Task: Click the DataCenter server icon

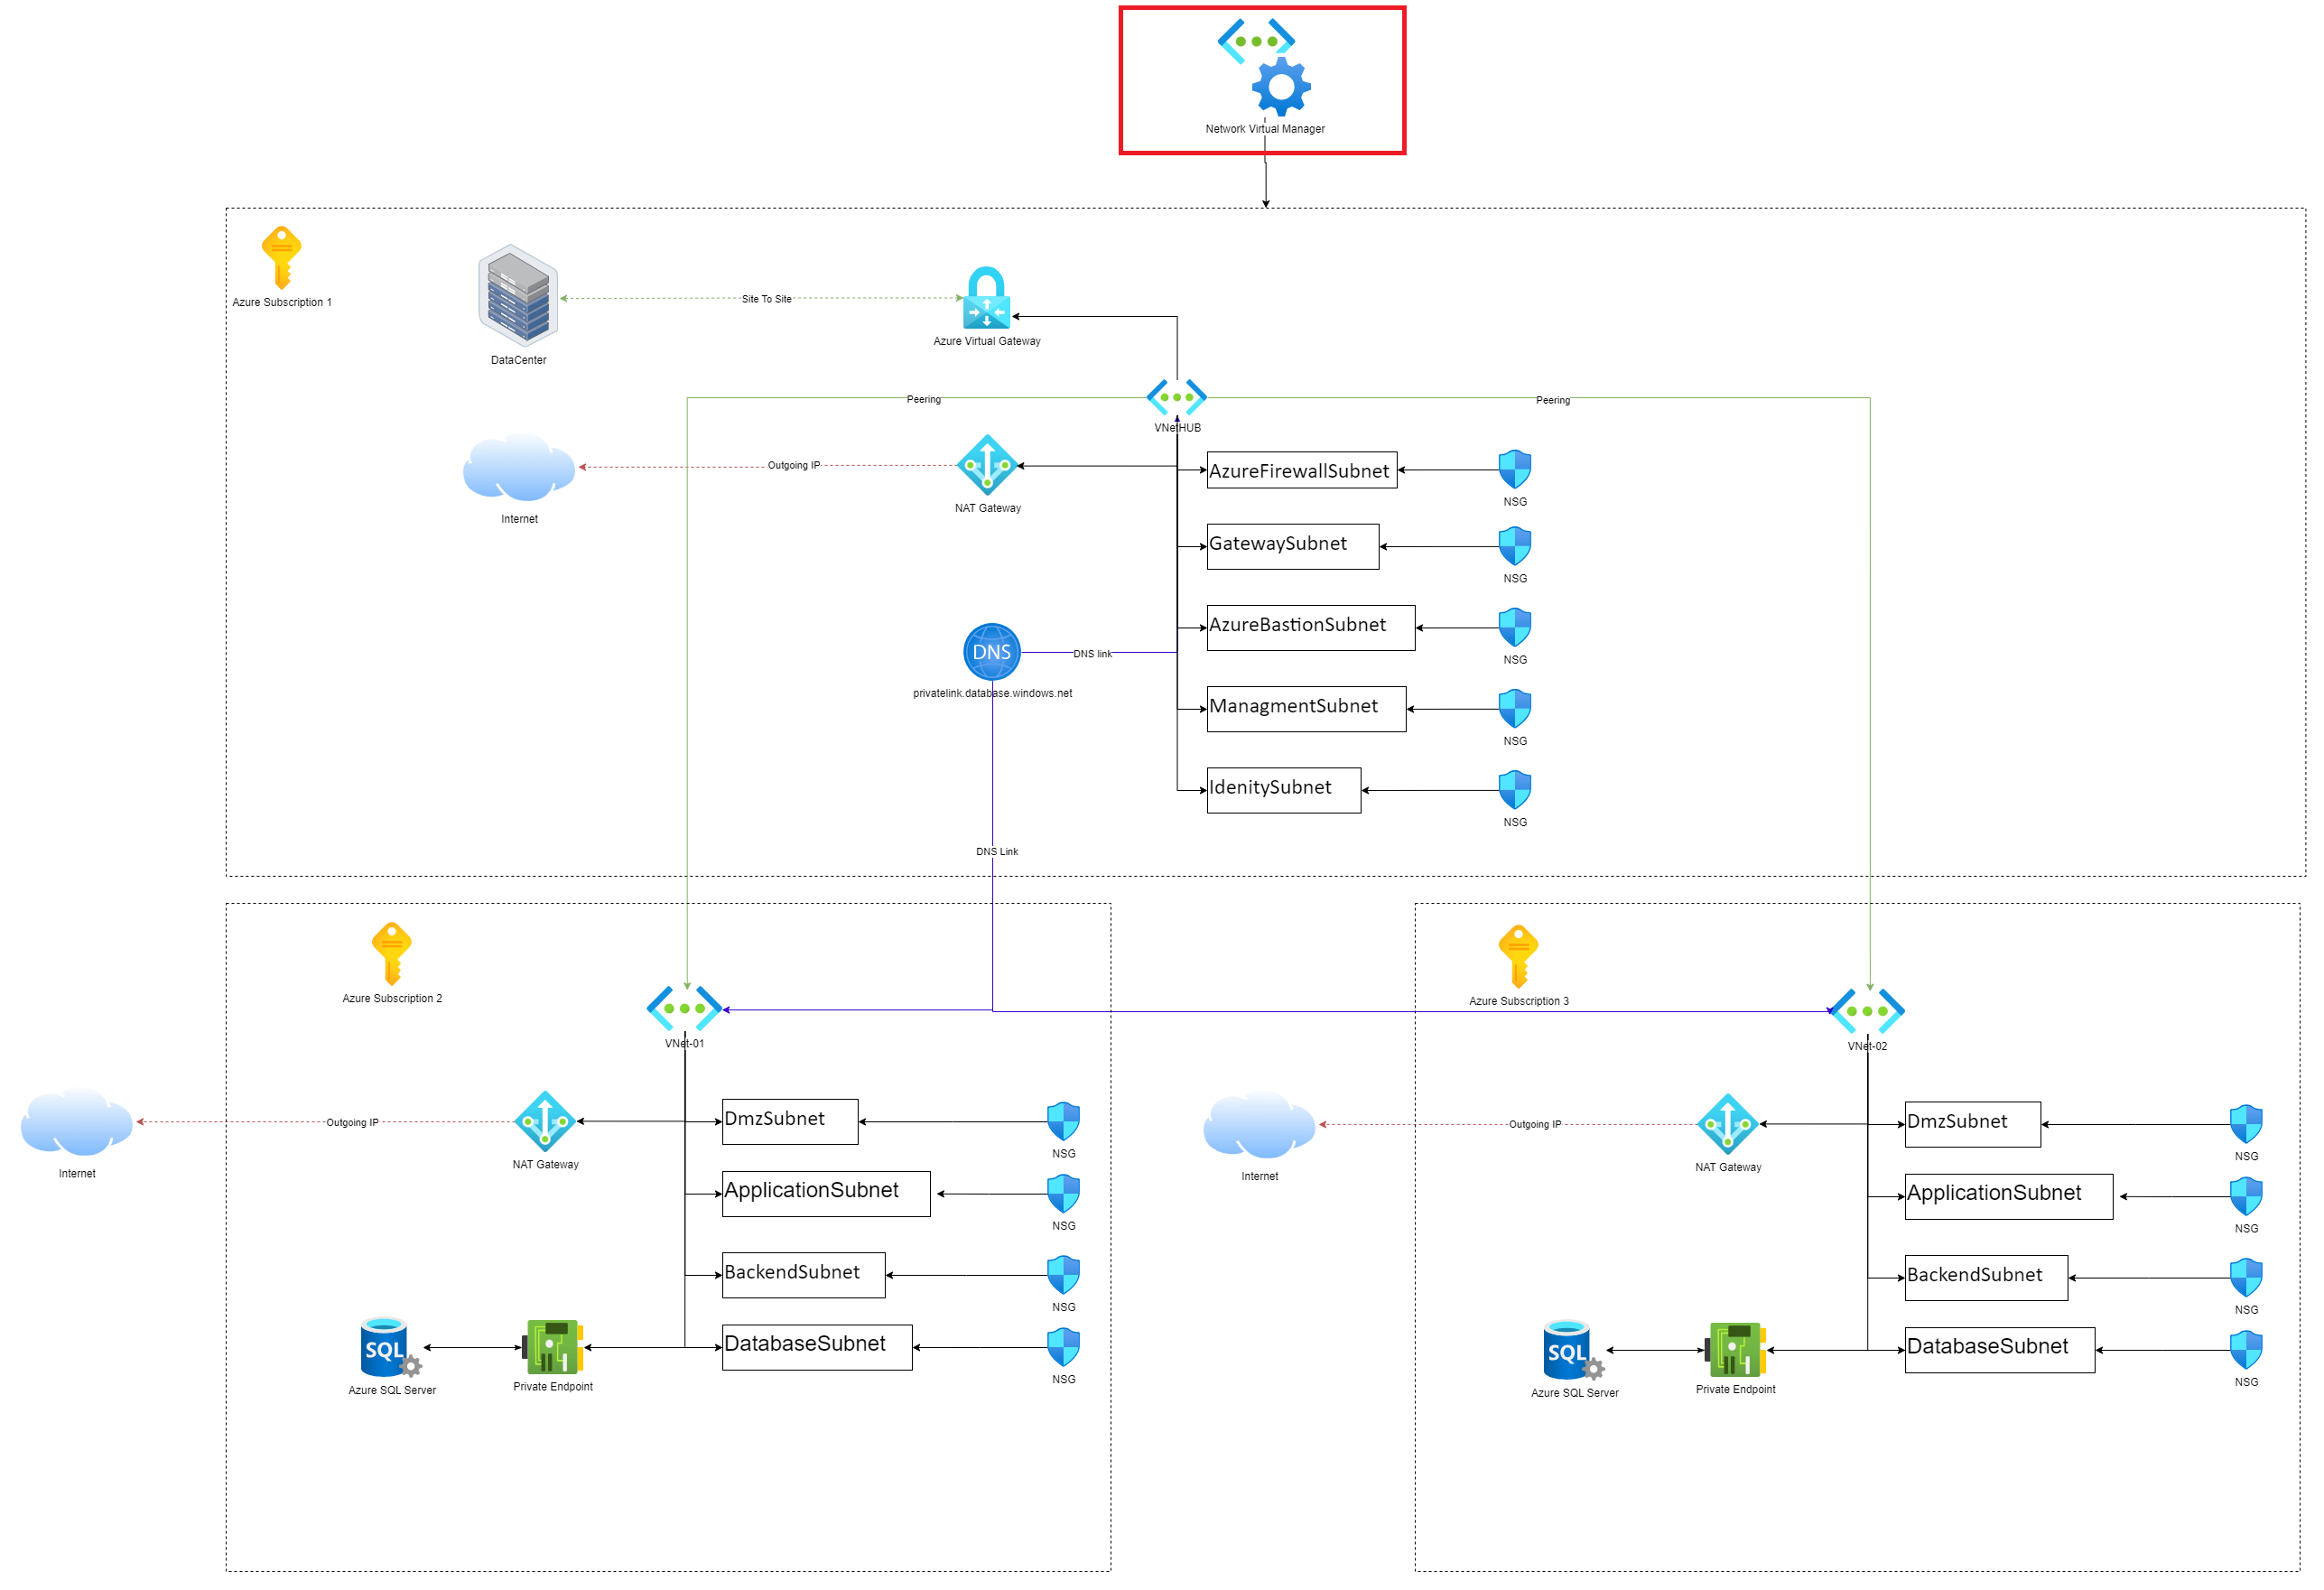Action: pyautogui.click(x=518, y=295)
